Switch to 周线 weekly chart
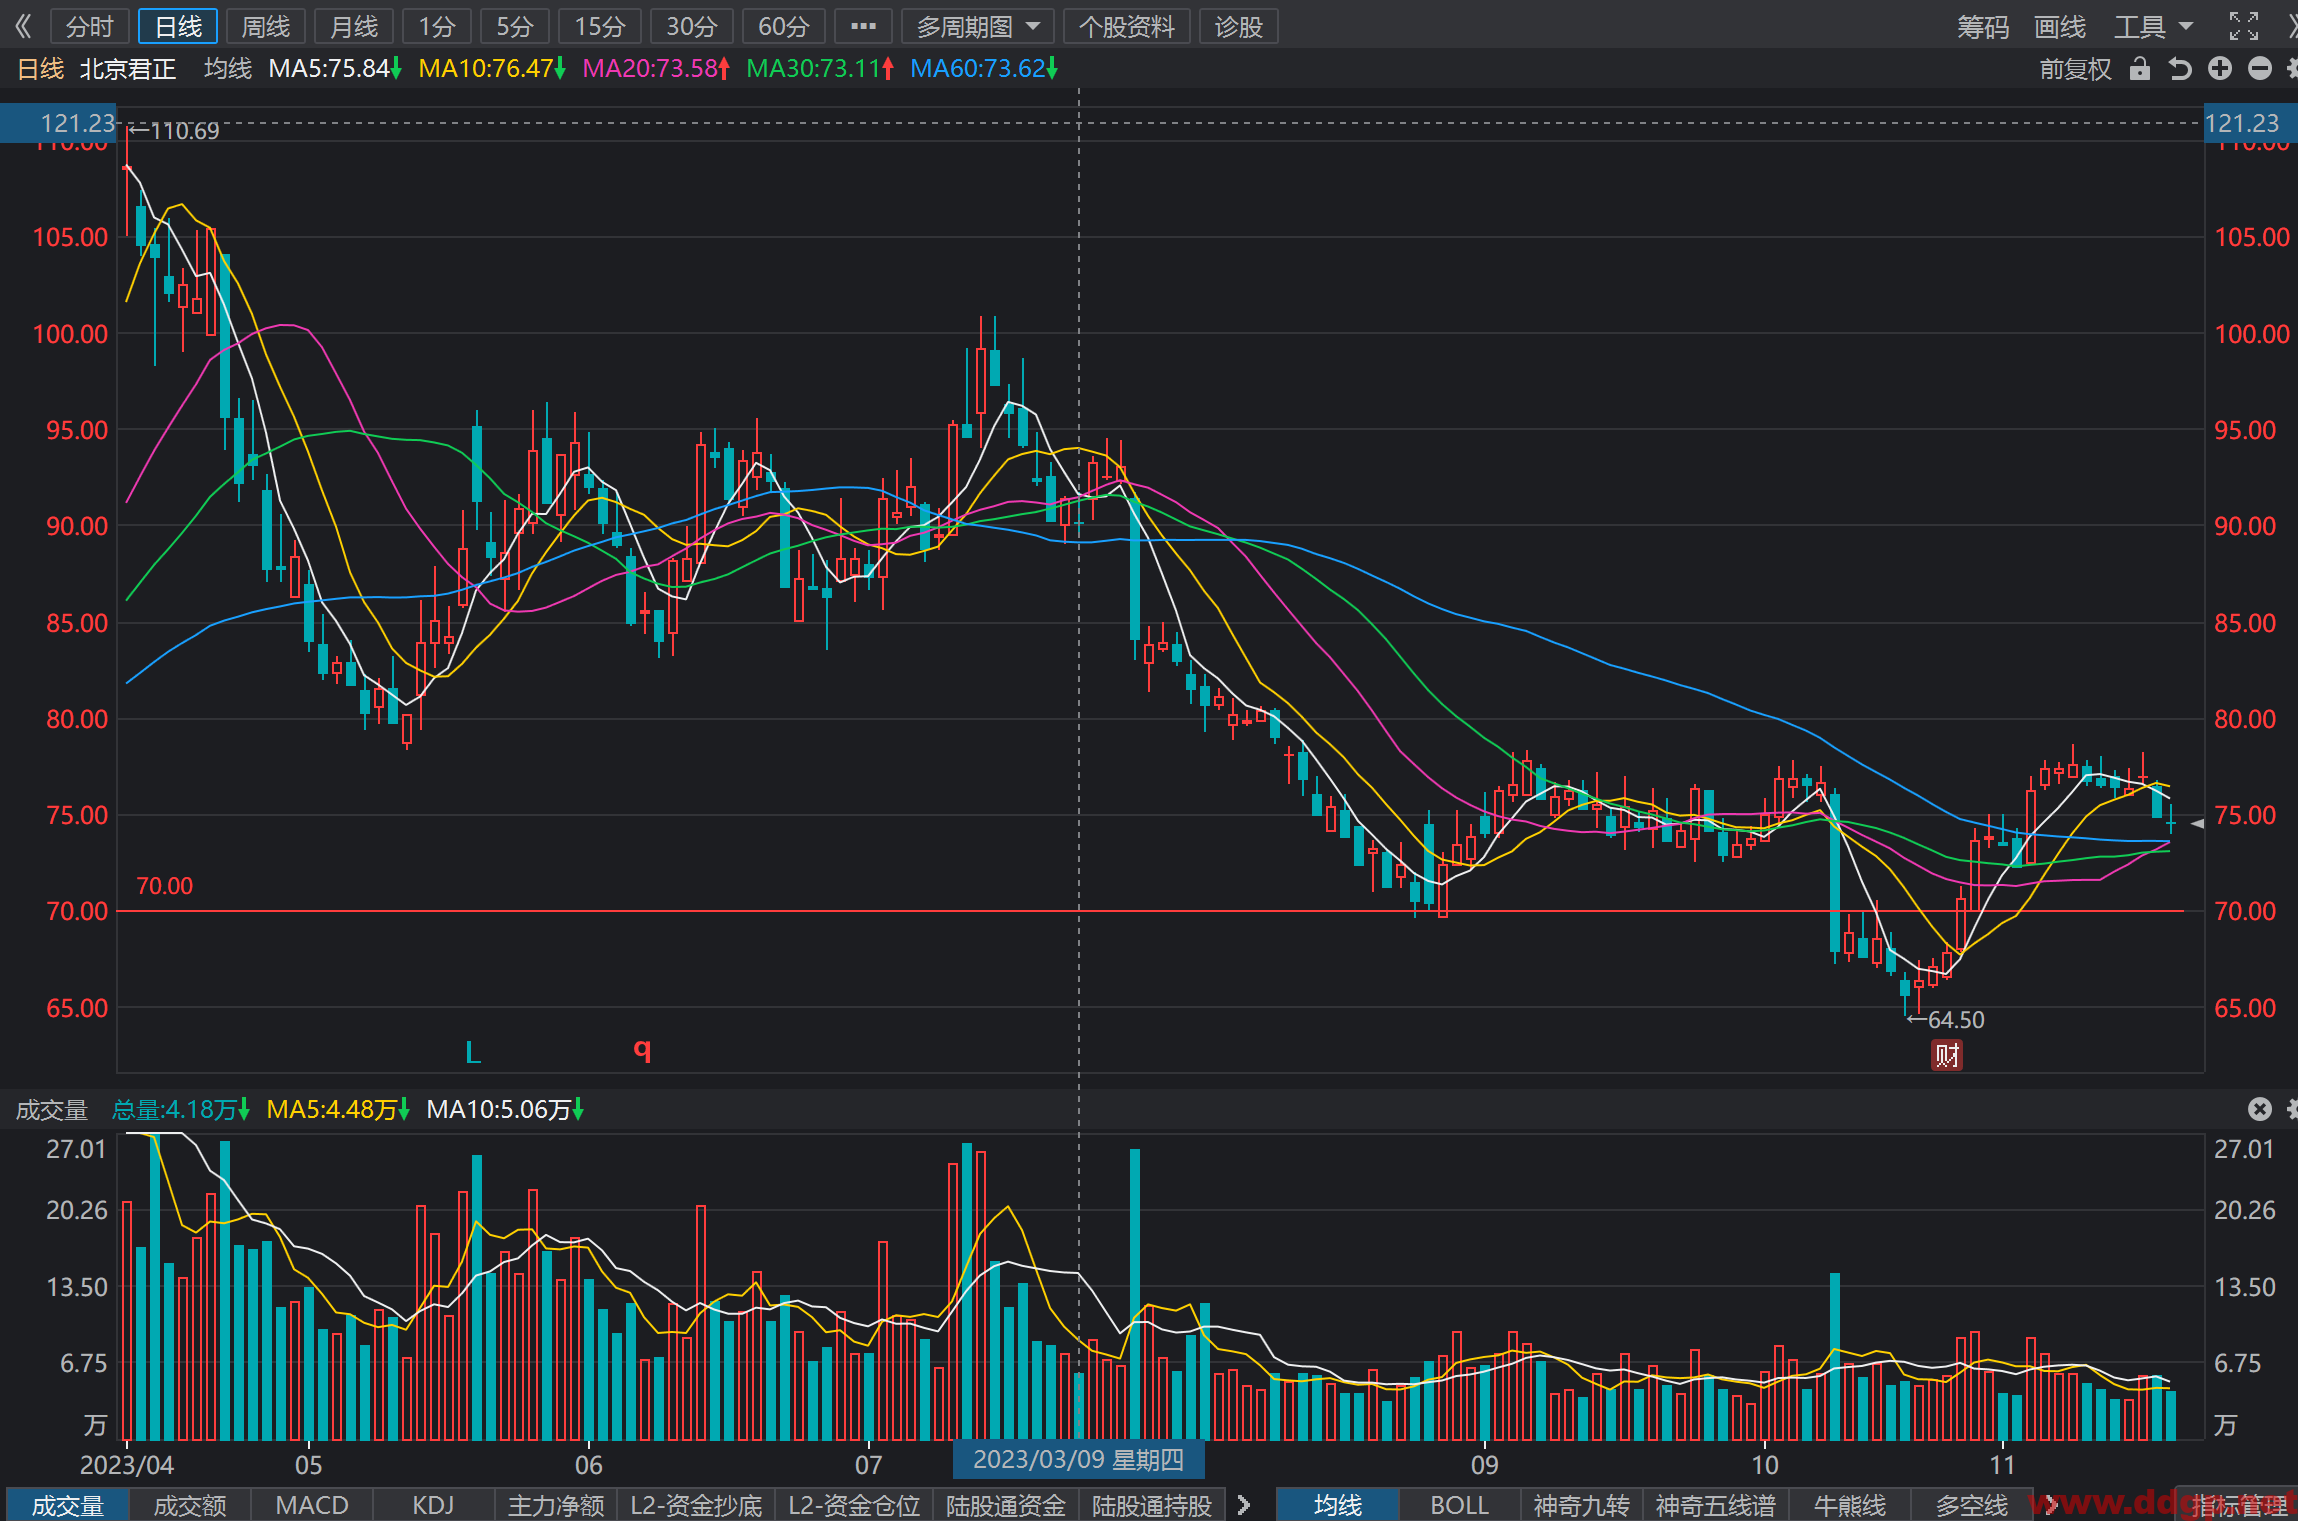Screen dimensions: 2298x1521 [x=266, y=27]
